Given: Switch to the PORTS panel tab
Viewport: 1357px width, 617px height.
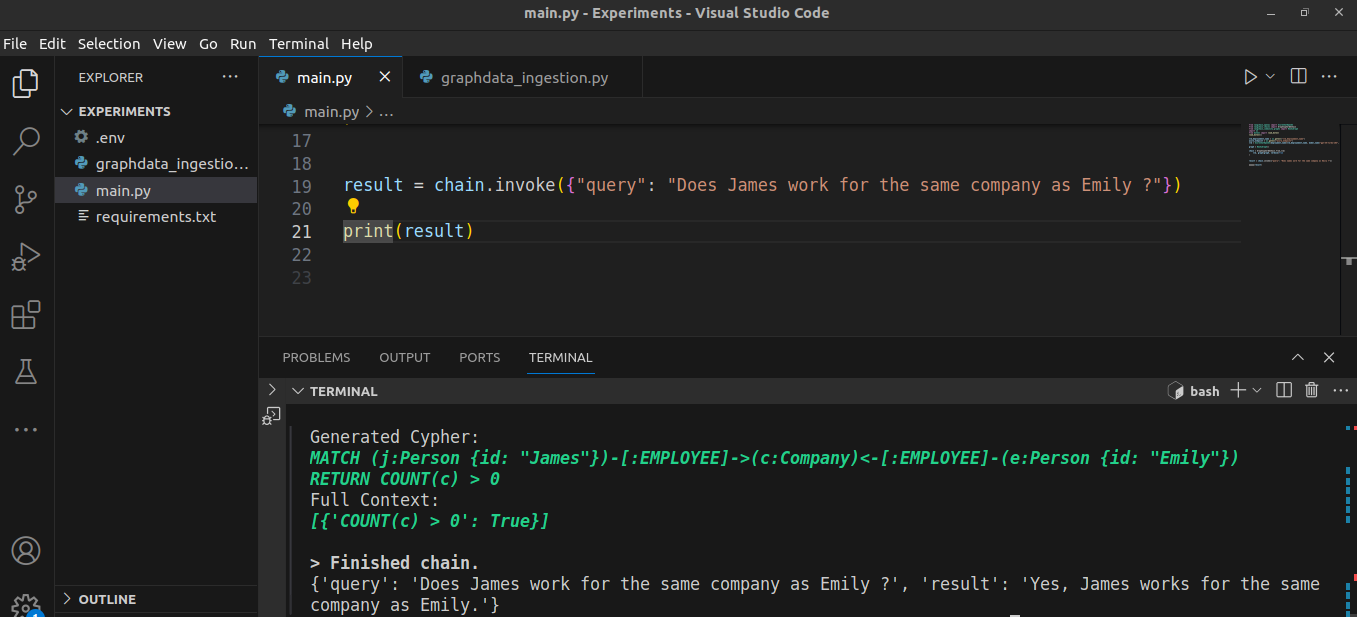Looking at the screenshot, I should point(479,357).
